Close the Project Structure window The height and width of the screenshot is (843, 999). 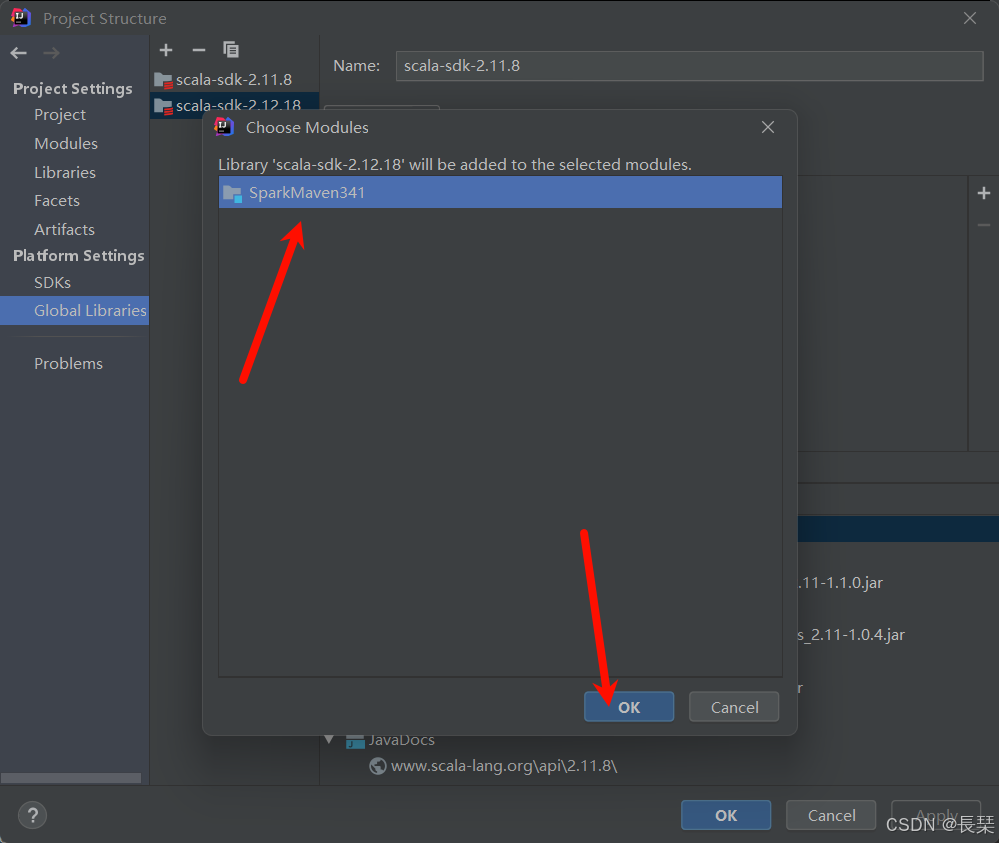pyautogui.click(x=970, y=18)
